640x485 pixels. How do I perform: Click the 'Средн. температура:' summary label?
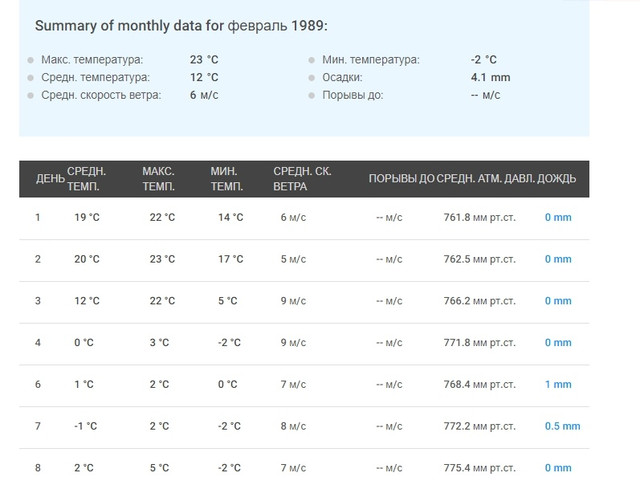tap(95, 77)
